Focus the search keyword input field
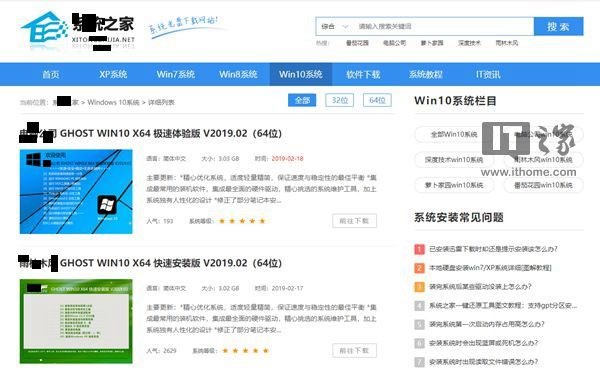This screenshot has height=374, width=600. pos(444,26)
